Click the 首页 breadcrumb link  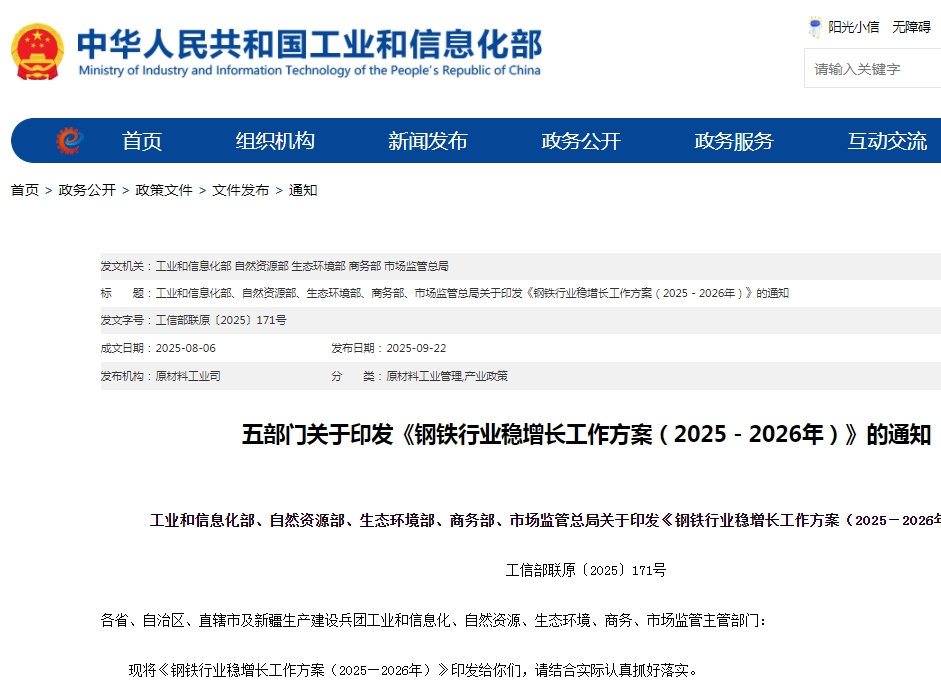25,190
